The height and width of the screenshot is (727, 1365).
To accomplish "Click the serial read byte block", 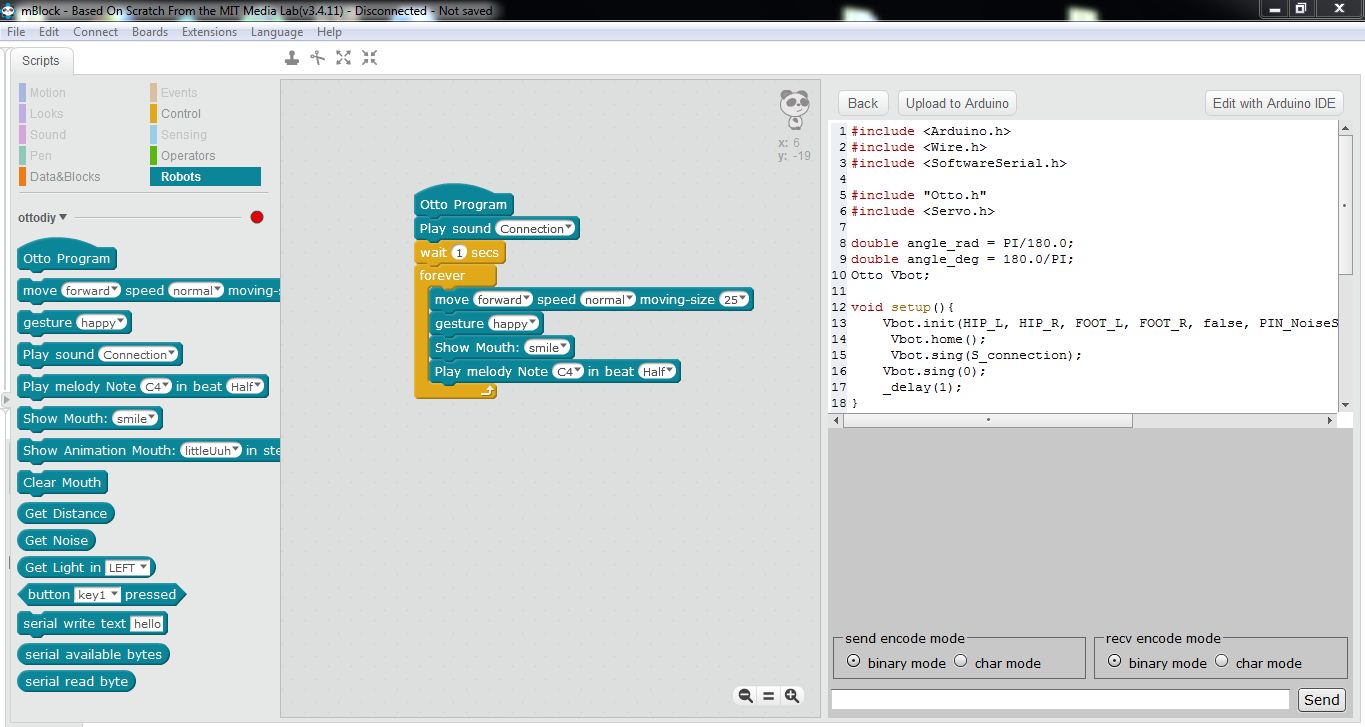I will [x=77, y=682].
